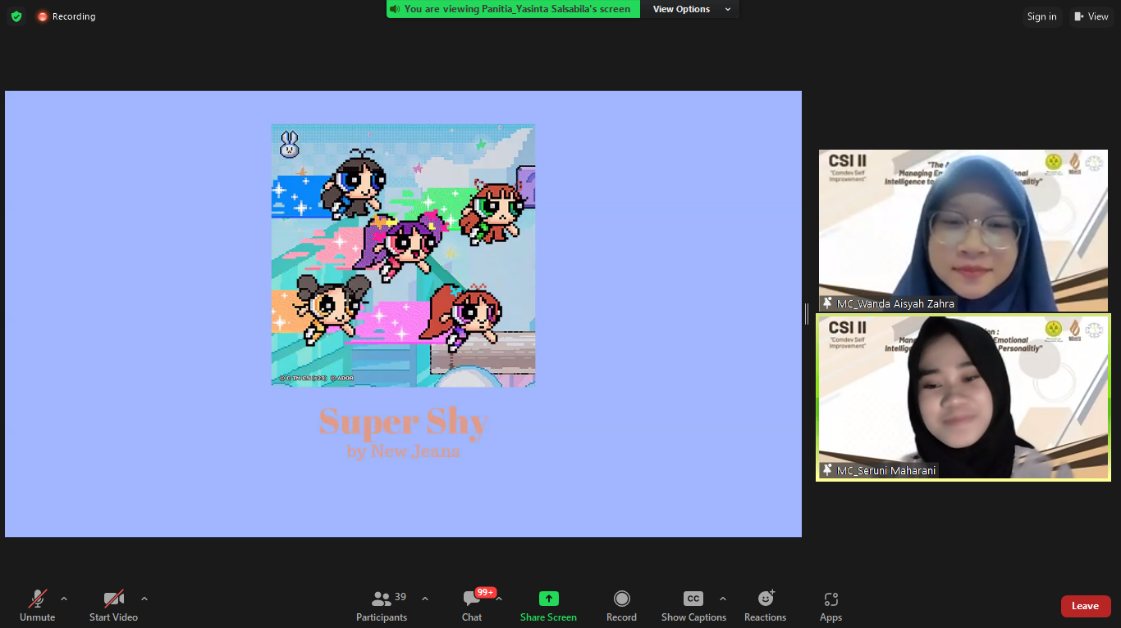The image size is (1121, 628).
Task: Click the 99+ unread chat badge
Action: [x=485, y=592]
